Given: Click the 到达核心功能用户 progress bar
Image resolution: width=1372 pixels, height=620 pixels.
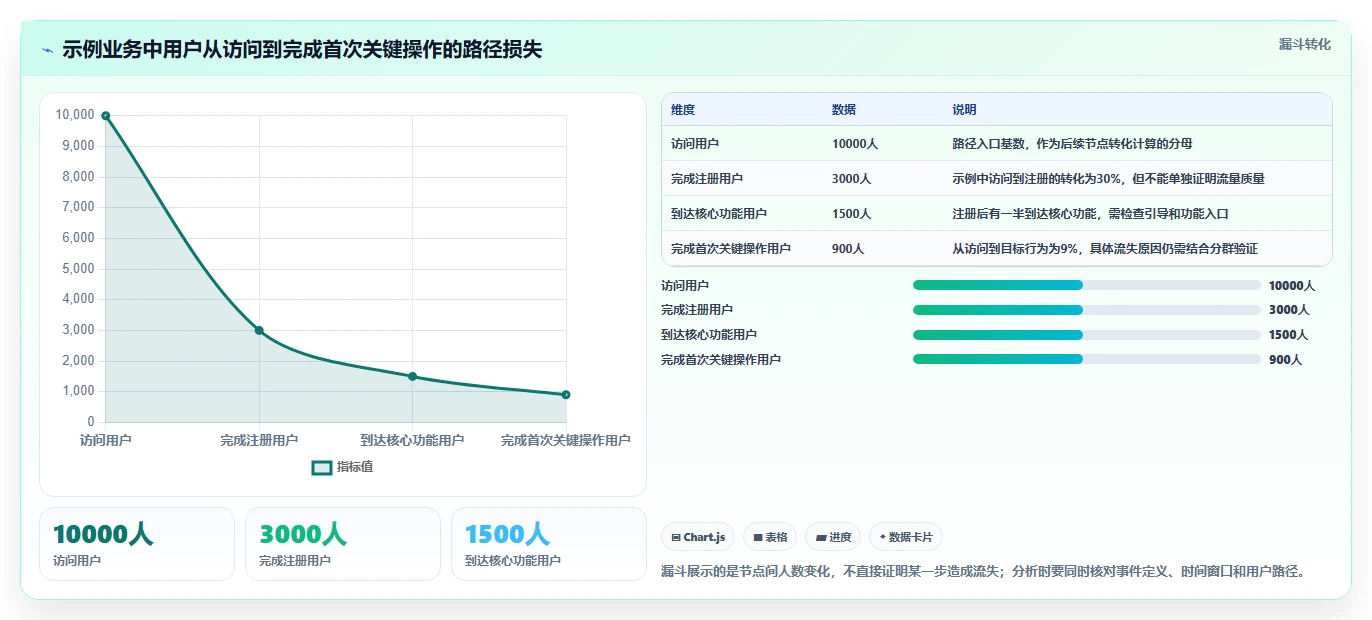Looking at the screenshot, I should [1086, 335].
